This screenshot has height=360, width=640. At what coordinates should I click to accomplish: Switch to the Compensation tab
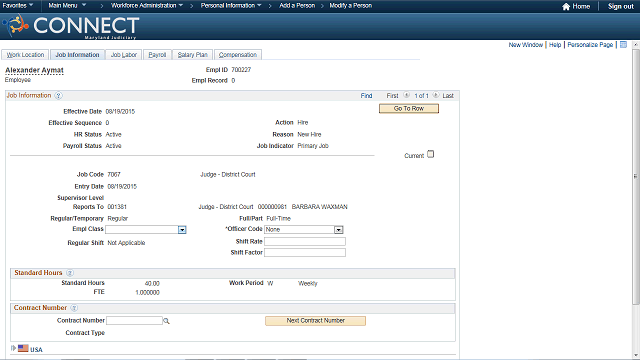pos(238,55)
